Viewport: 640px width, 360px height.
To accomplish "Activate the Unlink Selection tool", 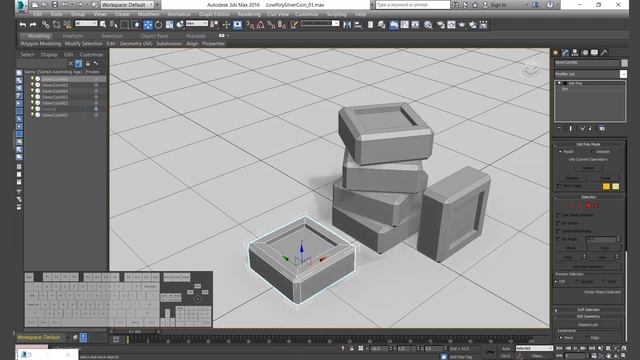I will pyautogui.click(x=56, y=25).
